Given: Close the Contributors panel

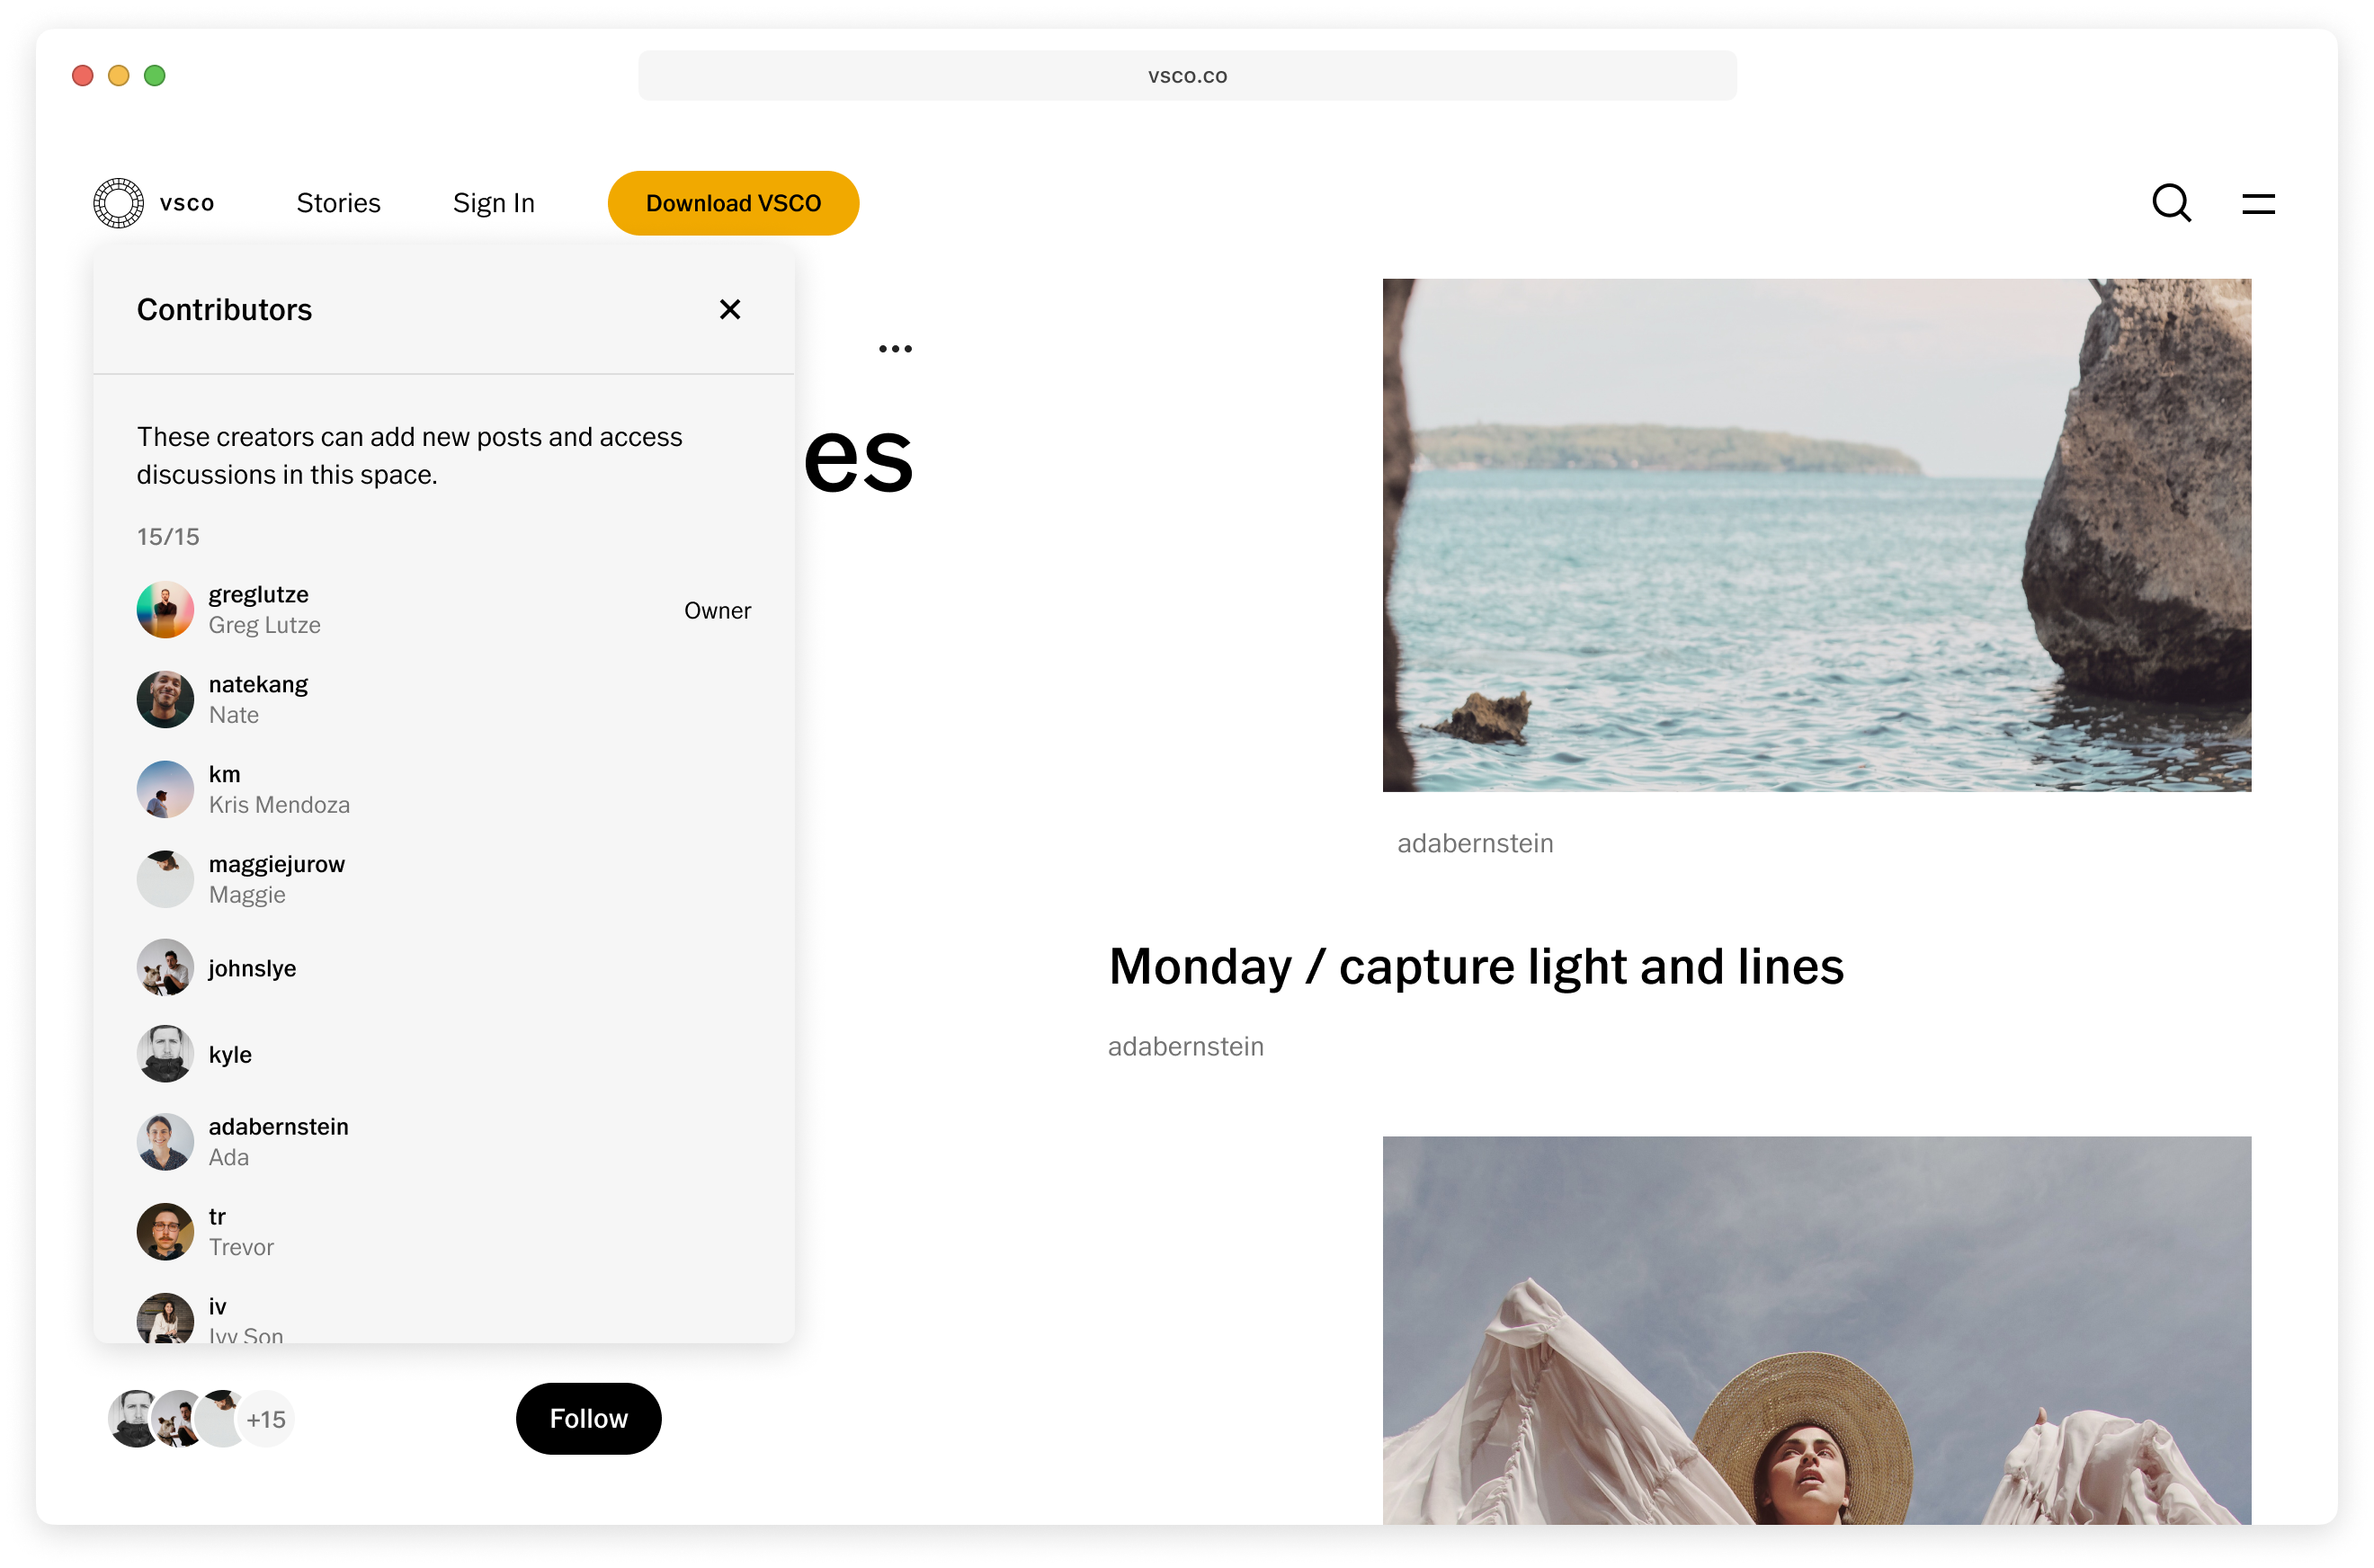Looking at the screenshot, I should pos(731,310).
